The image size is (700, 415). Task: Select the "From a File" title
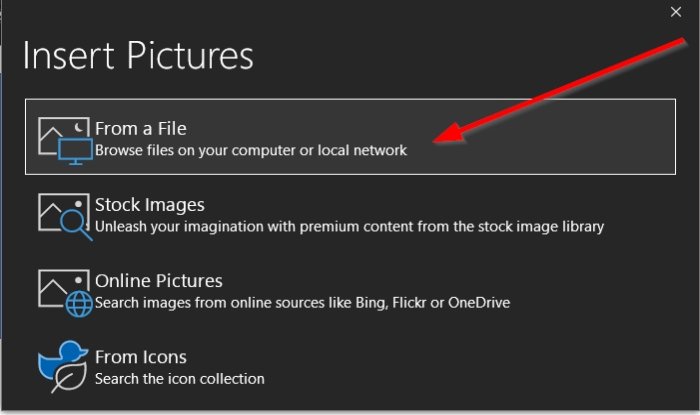click(141, 129)
